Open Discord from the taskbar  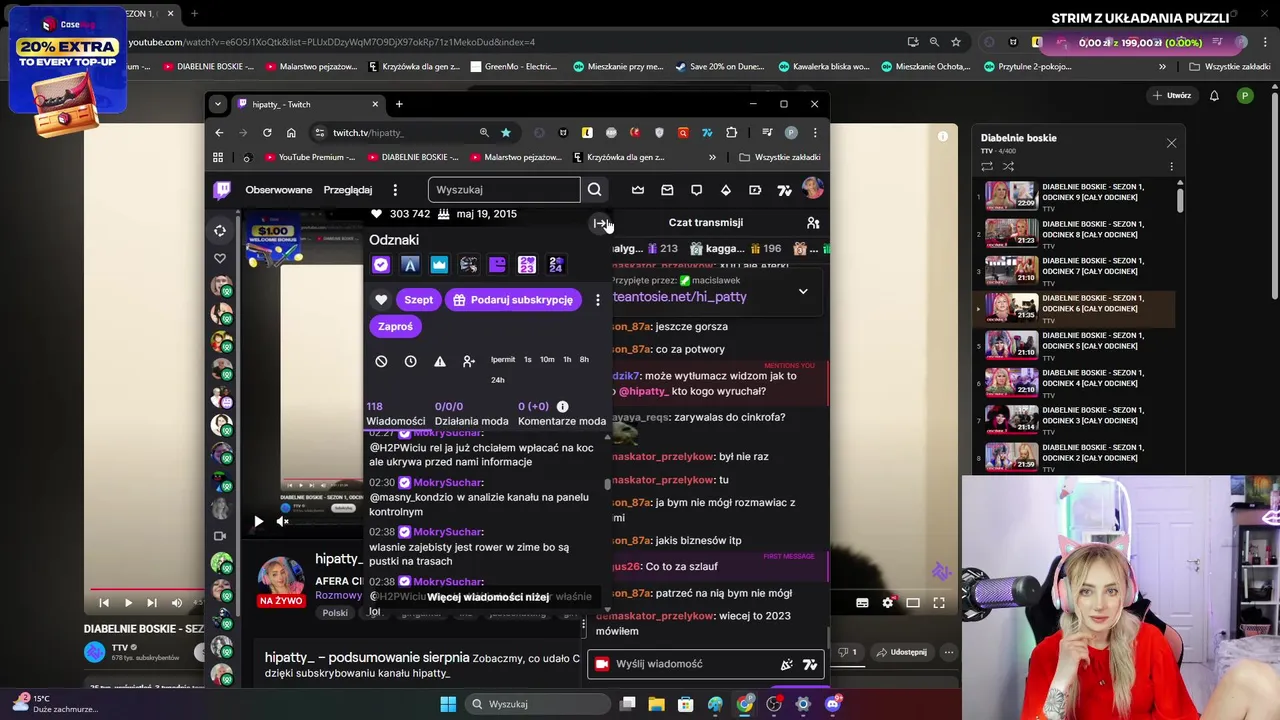click(832, 704)
